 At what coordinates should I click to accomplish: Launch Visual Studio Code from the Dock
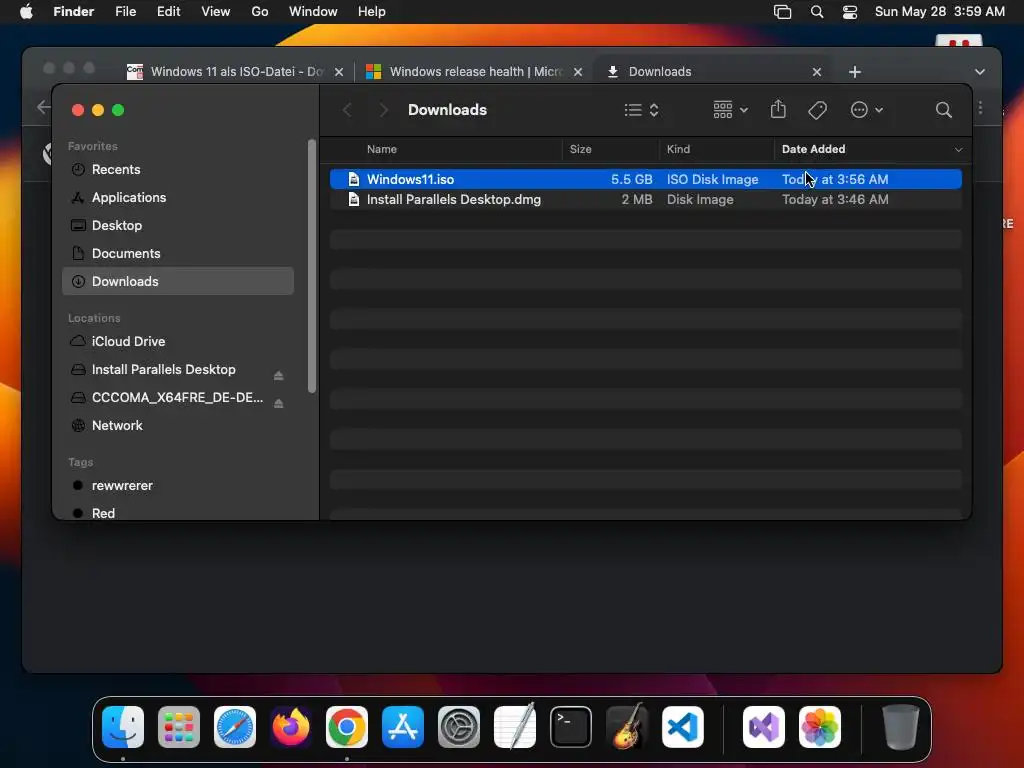point(682,727)
